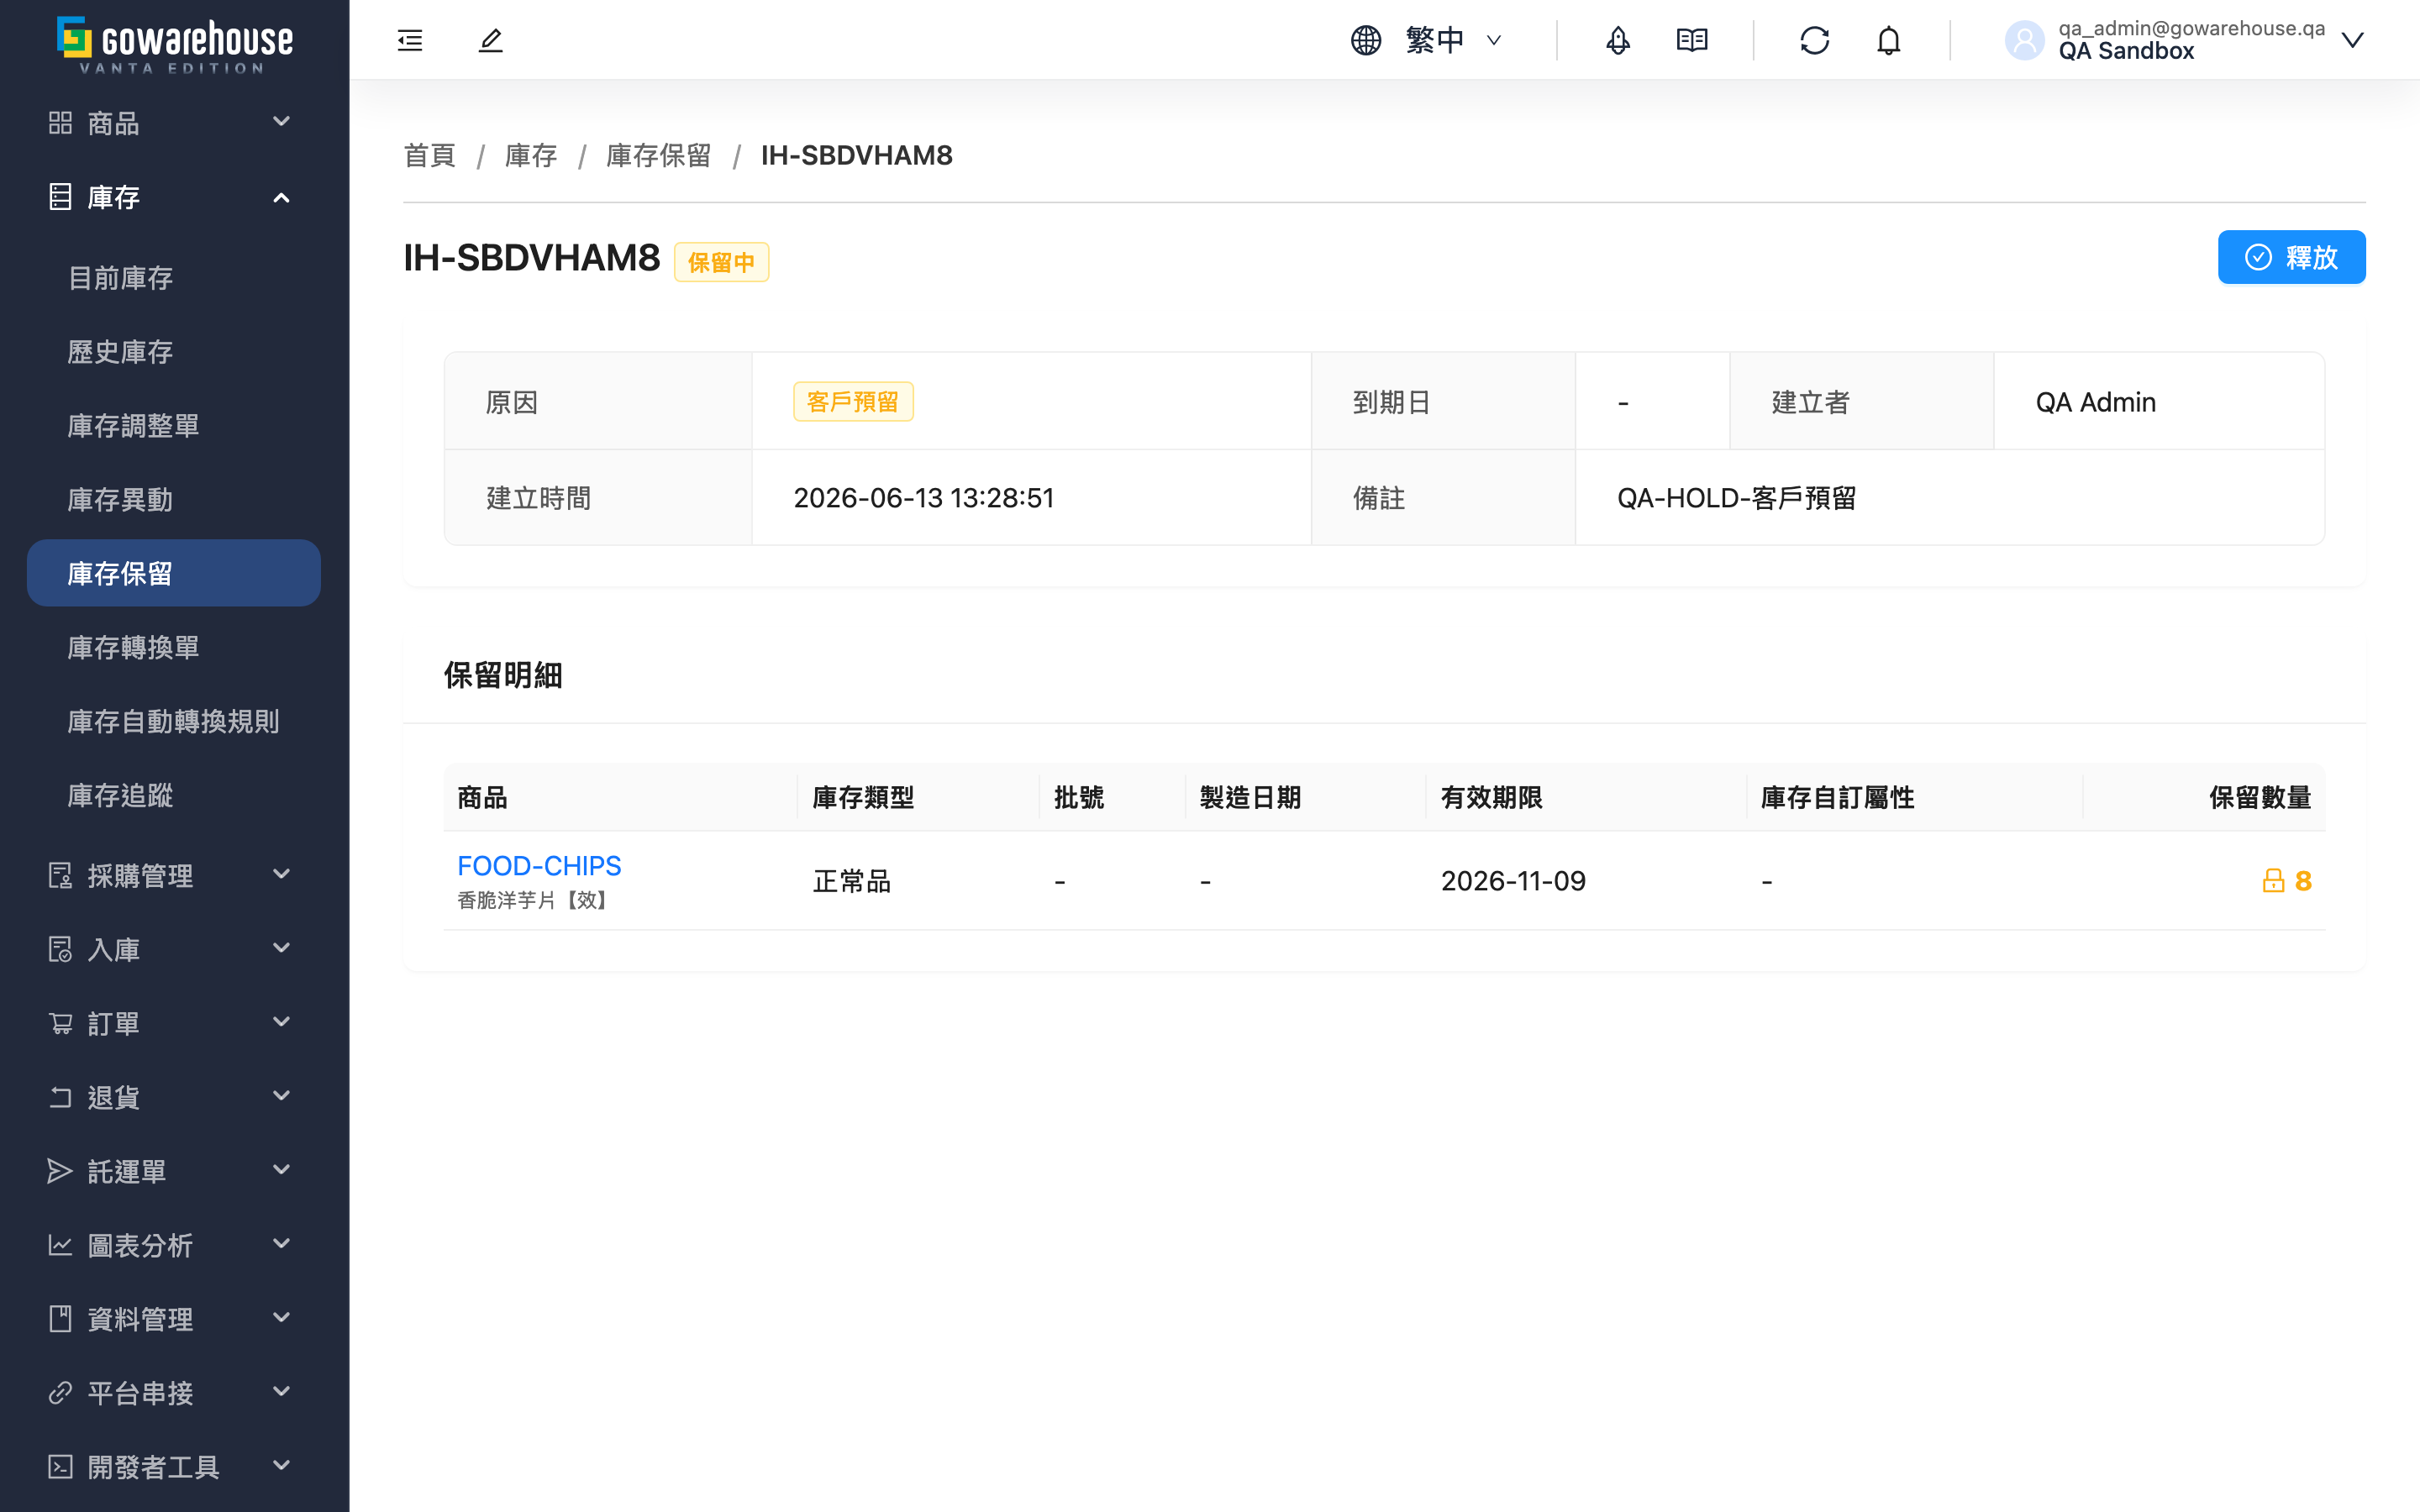This screenshot has height=1512, width=2420.
Task: Expand the 商品 menu chevron
Action: coord(281,122)
